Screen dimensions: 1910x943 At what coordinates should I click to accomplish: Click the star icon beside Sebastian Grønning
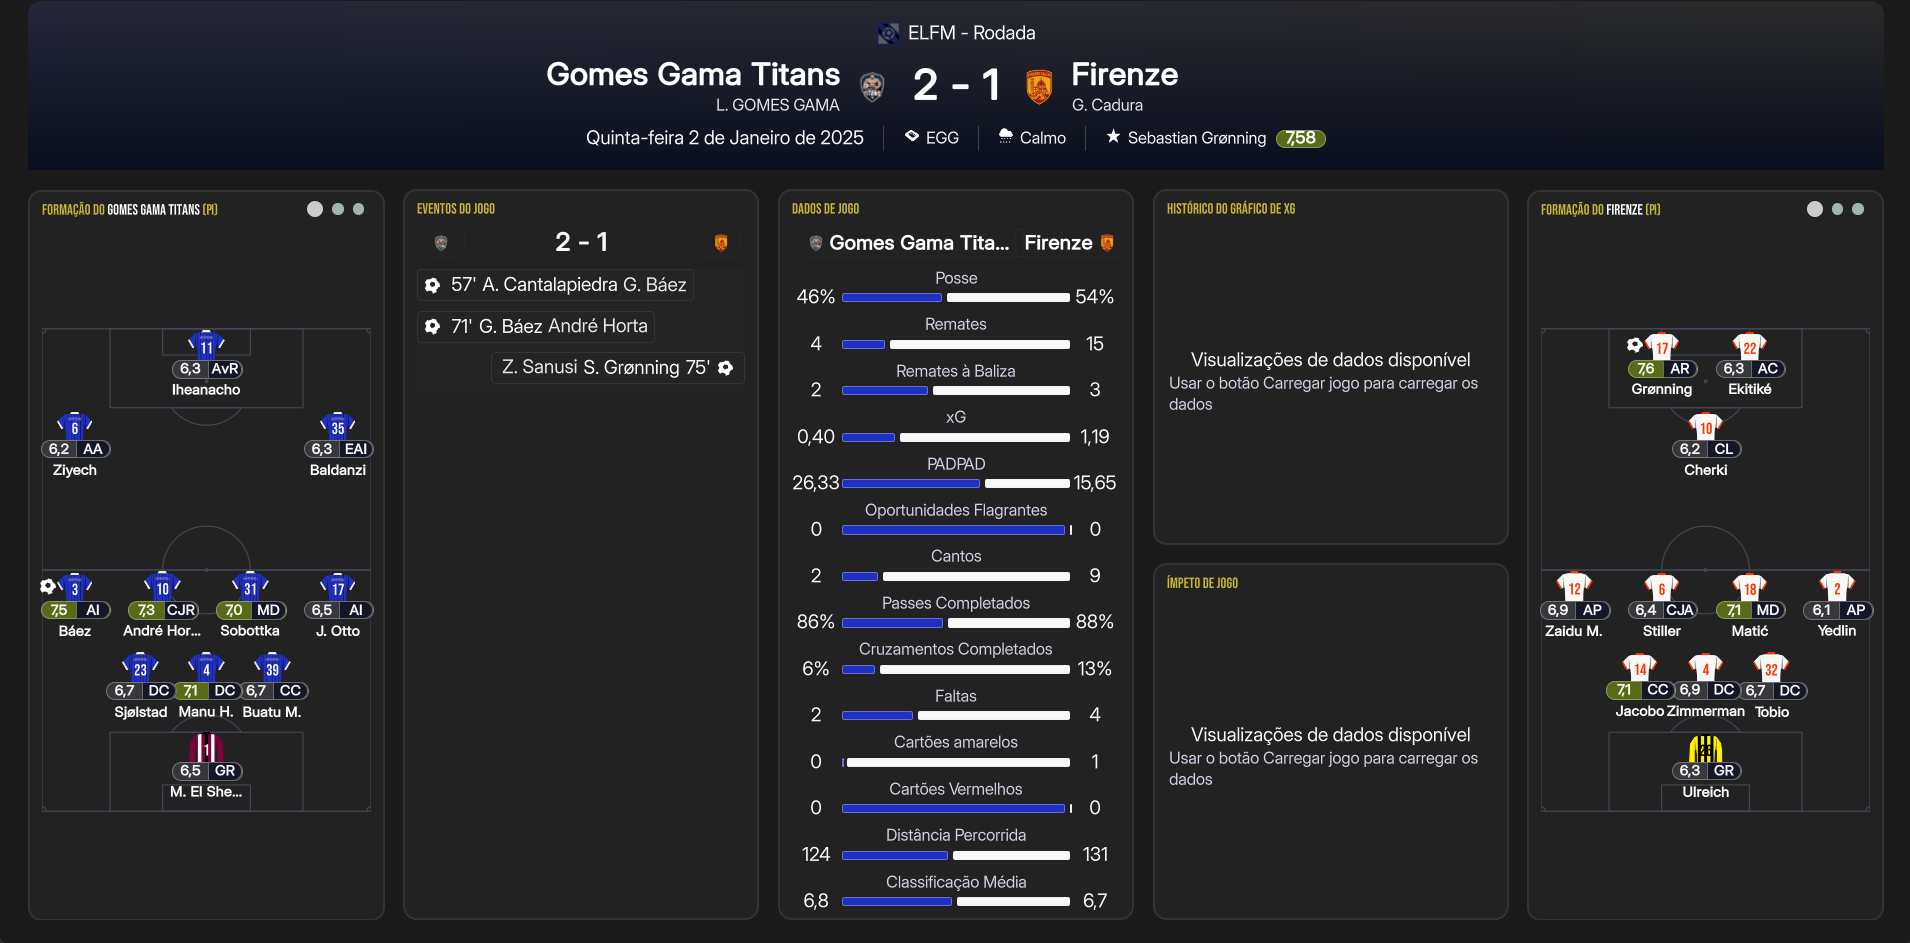[x=1113, y=137]
